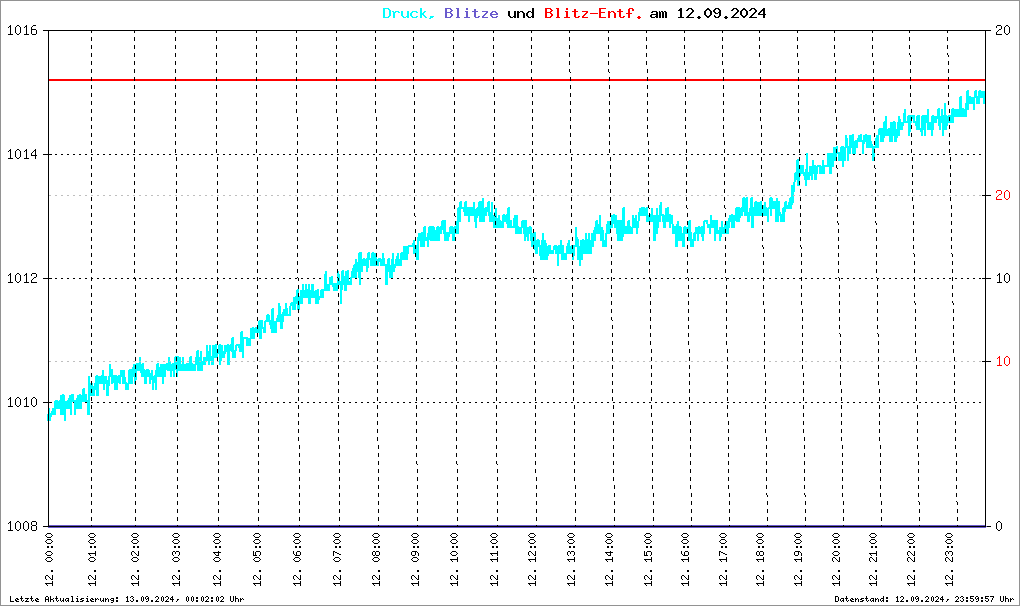
Task: Select the 1008 left axis label
Action: (22, 526)
